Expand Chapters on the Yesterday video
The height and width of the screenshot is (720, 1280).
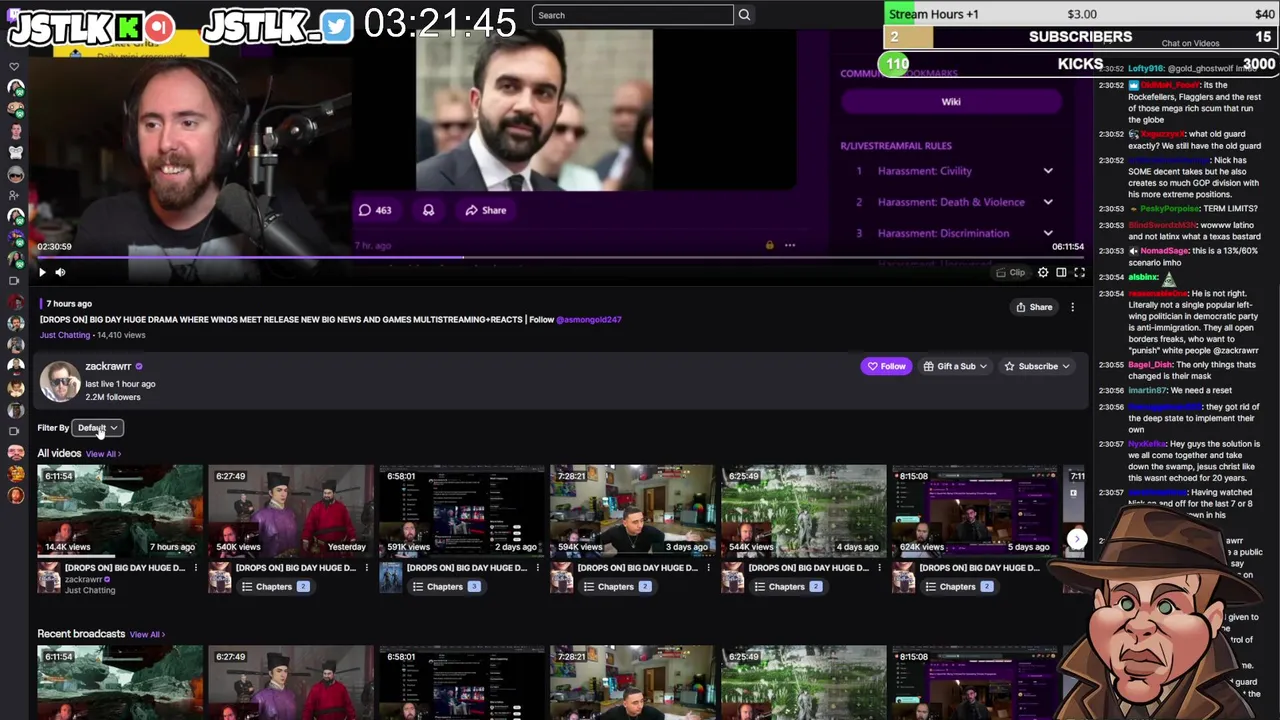275,587
